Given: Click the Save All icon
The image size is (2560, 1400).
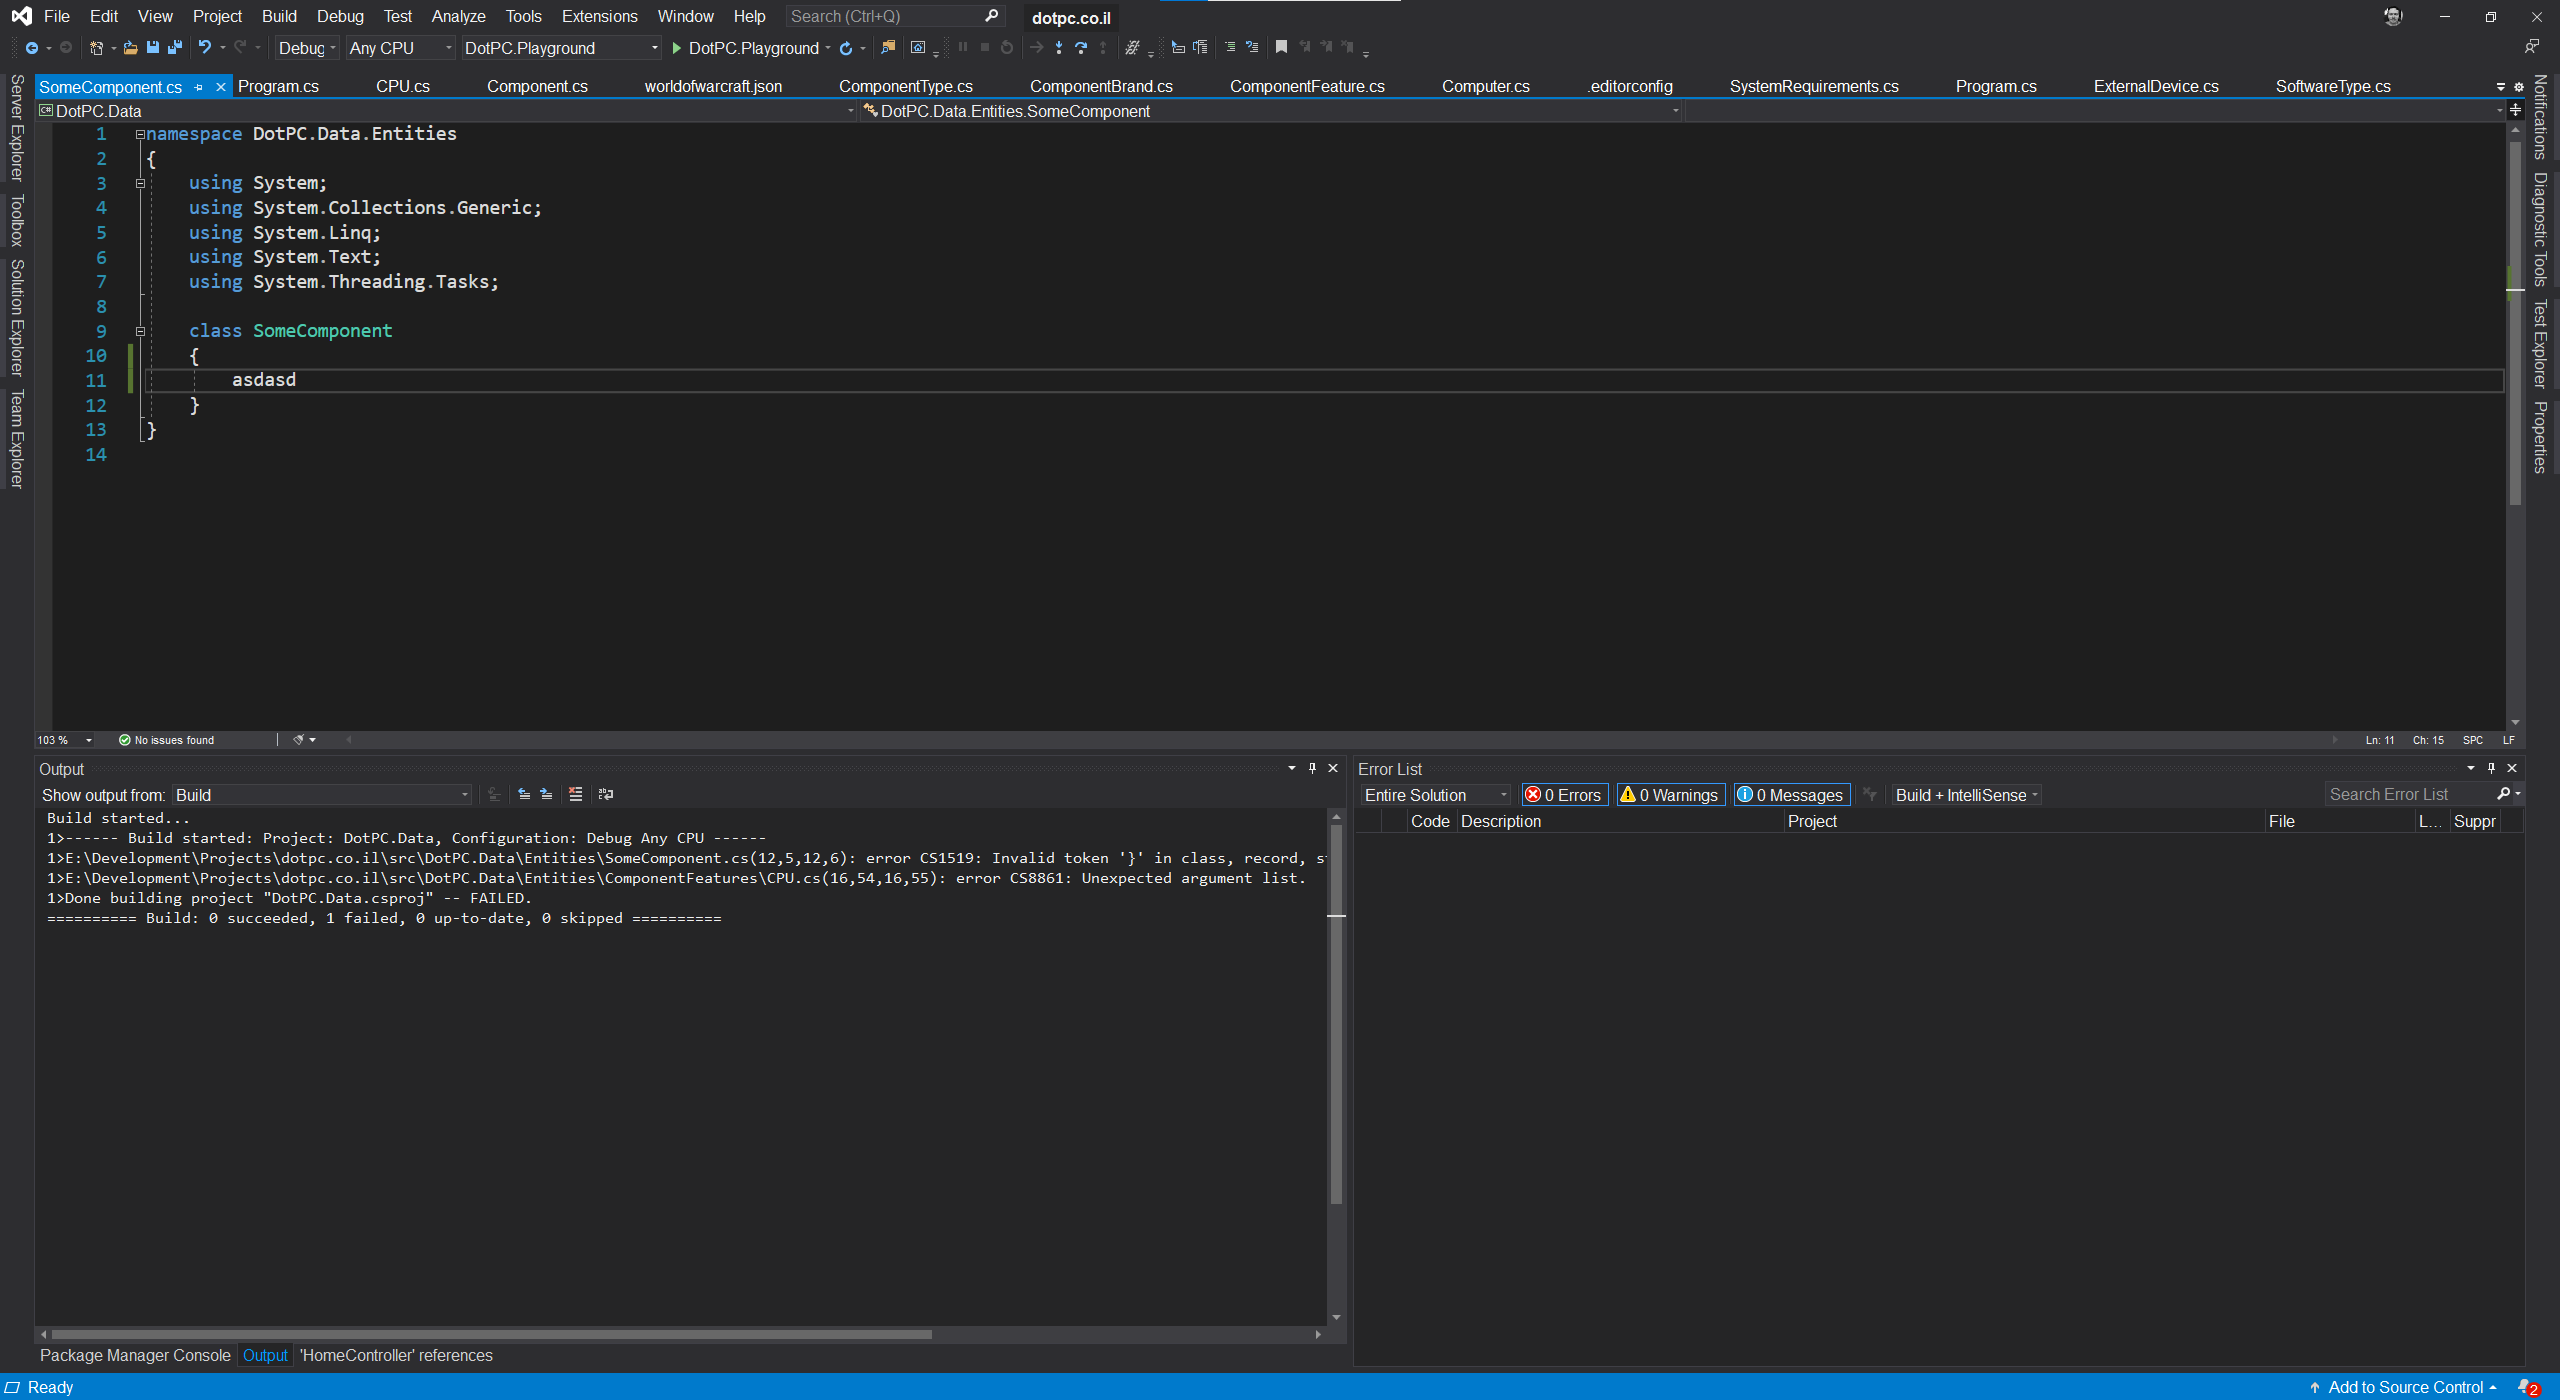Looking at the screenshot, I should [175, 47].
